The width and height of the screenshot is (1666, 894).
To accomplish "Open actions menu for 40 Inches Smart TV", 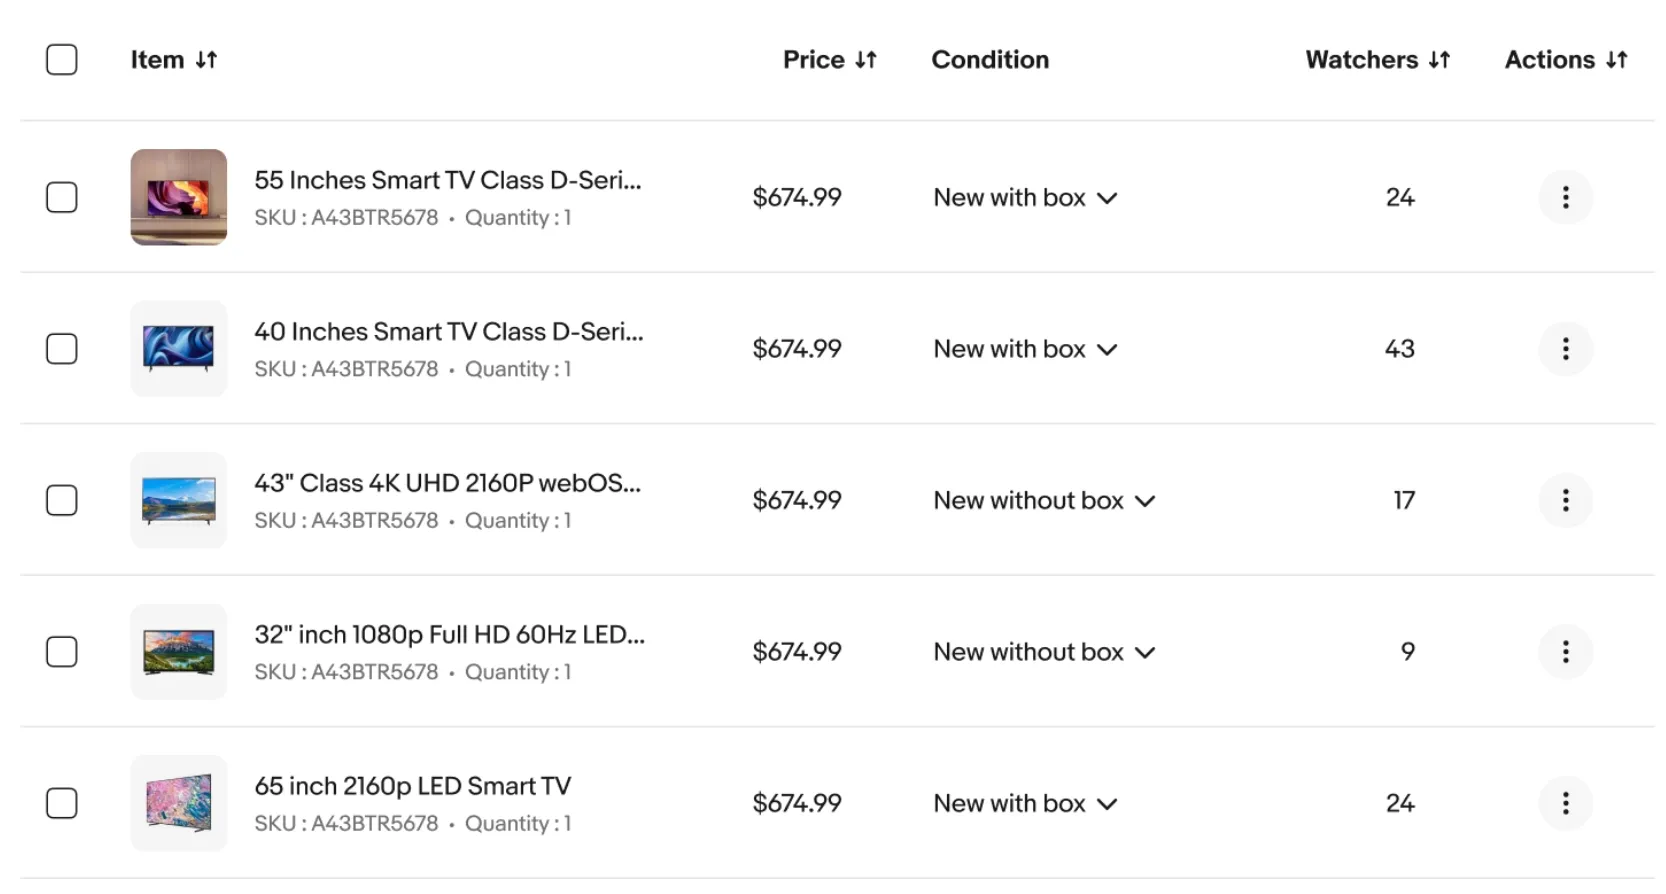I will (x=1565, y=349).
